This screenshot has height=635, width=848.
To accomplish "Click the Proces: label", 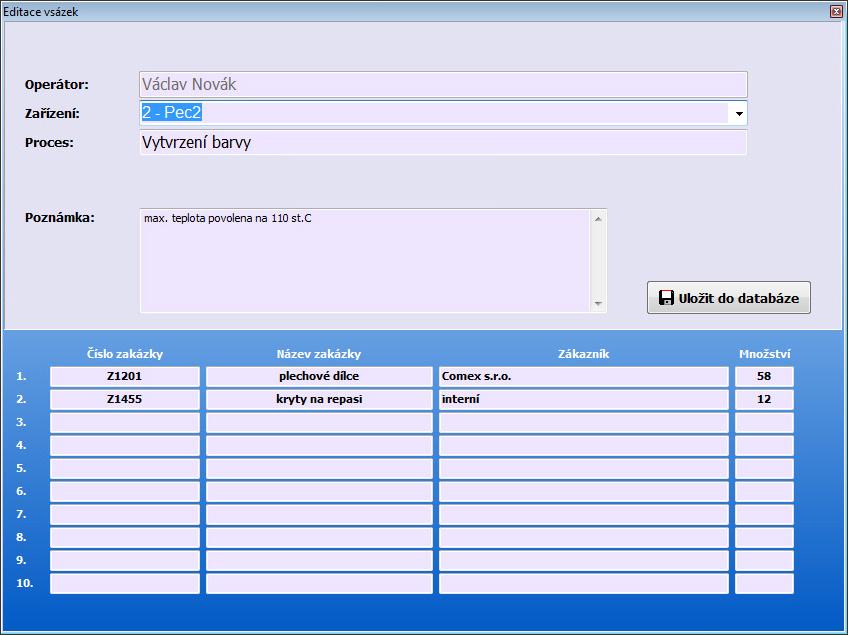I will tap(49, 143).
